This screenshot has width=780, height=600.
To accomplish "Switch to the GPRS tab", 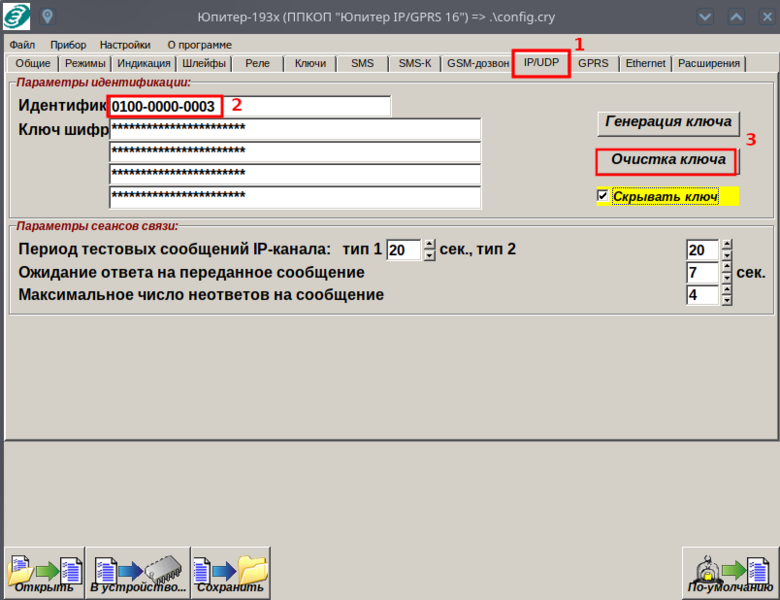I will [x=593, y=64].
